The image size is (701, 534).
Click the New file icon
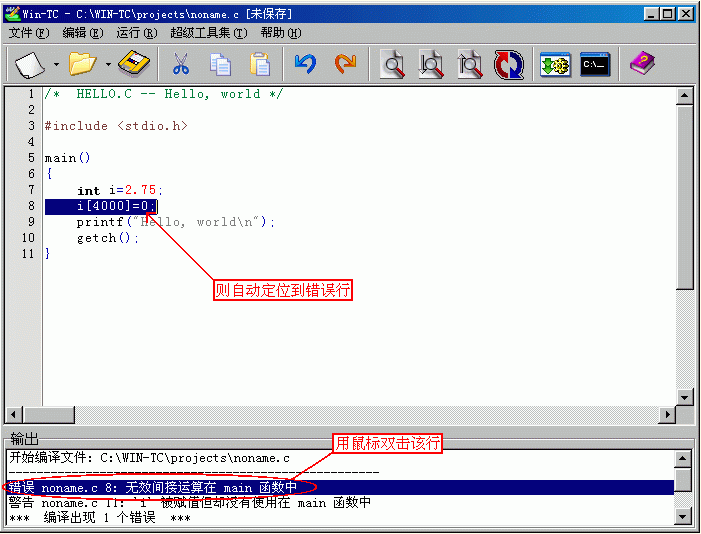pyautogui.click(x=30, y=64)
